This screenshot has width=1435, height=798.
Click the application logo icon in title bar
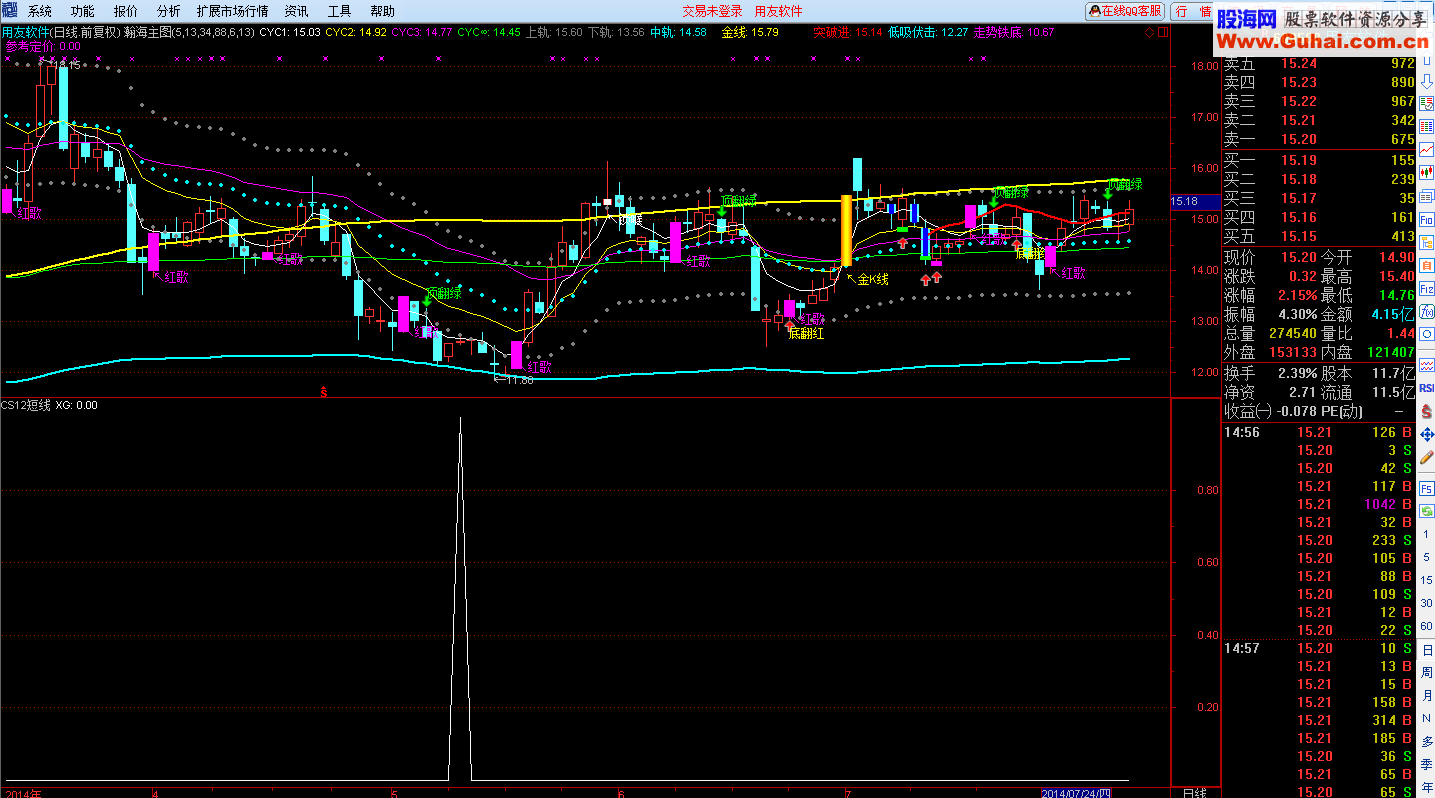[x=9, y=10]
